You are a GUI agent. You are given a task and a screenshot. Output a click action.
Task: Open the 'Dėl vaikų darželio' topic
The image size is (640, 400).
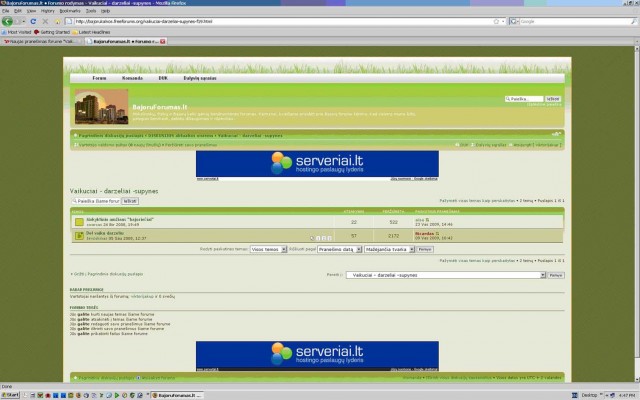tap(104, 233)
